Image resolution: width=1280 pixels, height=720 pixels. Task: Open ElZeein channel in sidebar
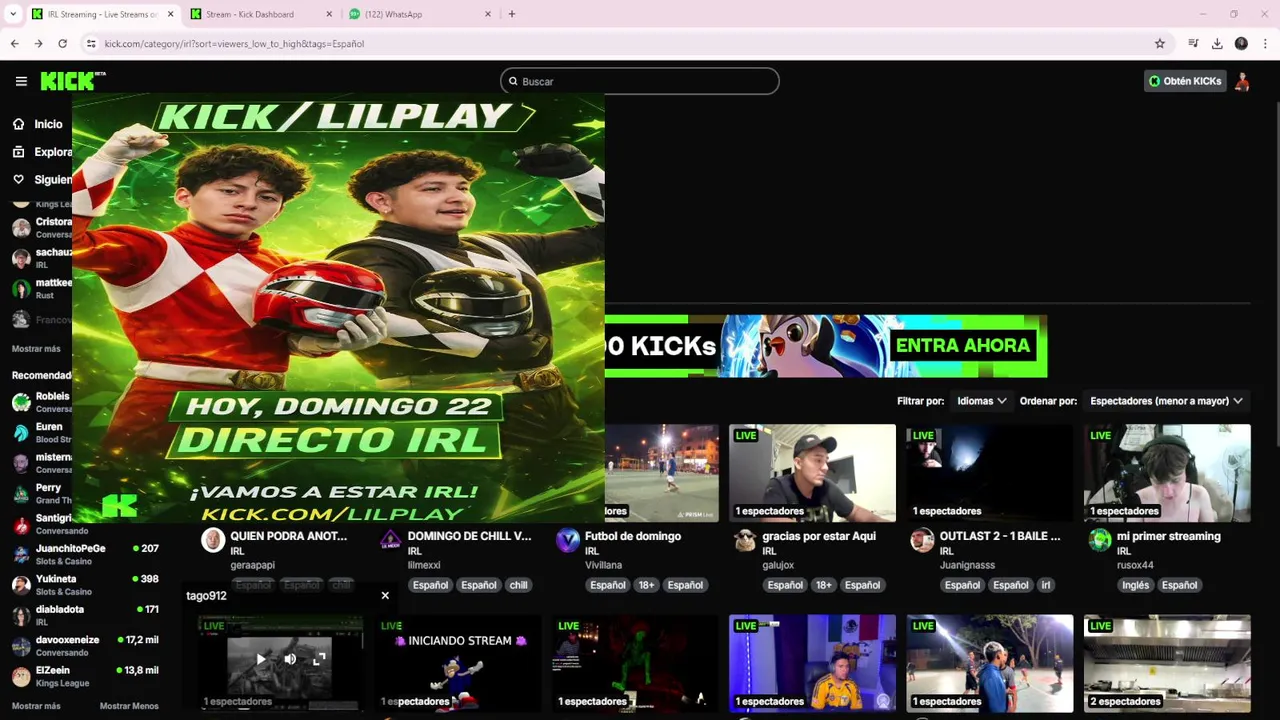(86, 676)
